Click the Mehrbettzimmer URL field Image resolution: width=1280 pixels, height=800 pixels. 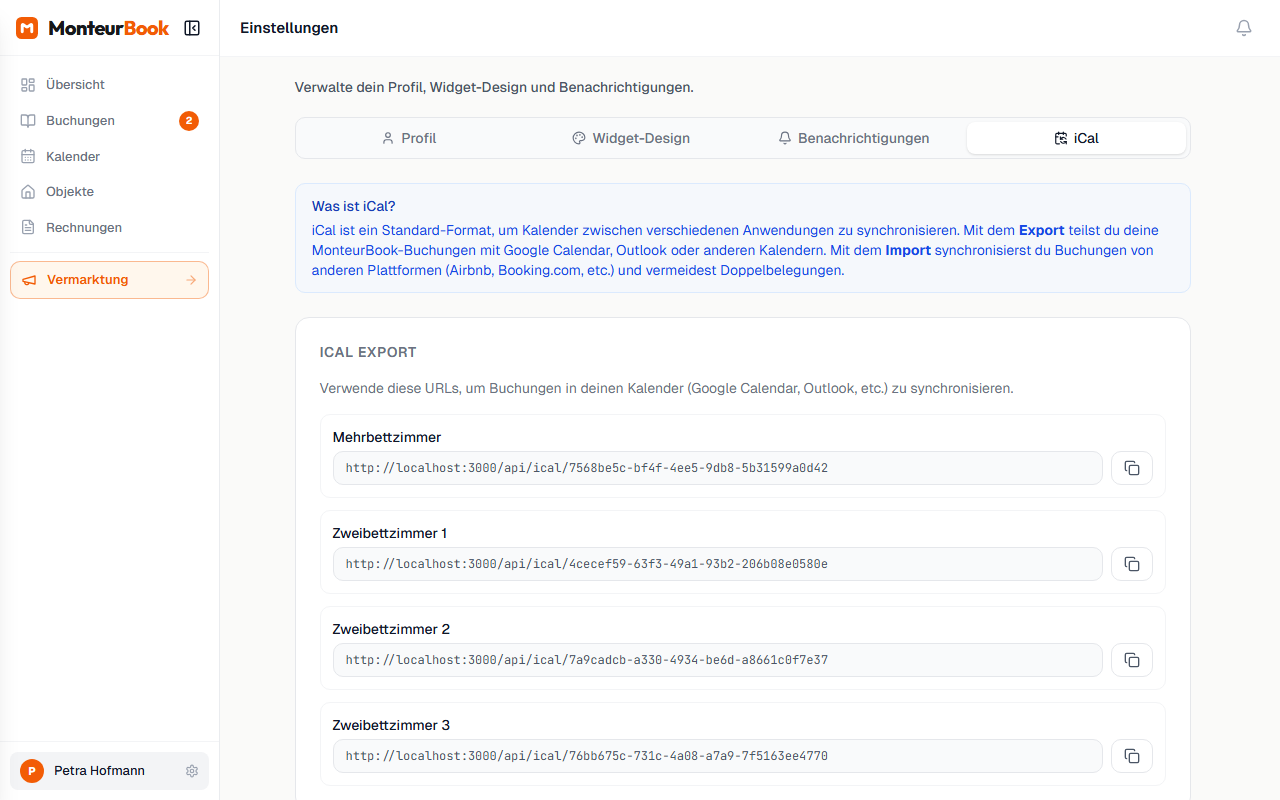717,468
